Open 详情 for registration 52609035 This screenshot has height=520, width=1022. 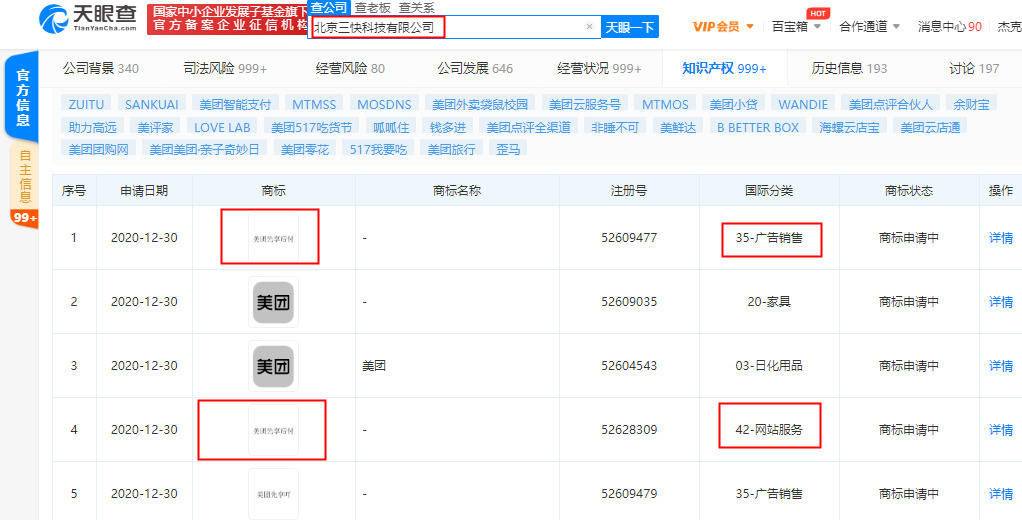[1000, 302]
